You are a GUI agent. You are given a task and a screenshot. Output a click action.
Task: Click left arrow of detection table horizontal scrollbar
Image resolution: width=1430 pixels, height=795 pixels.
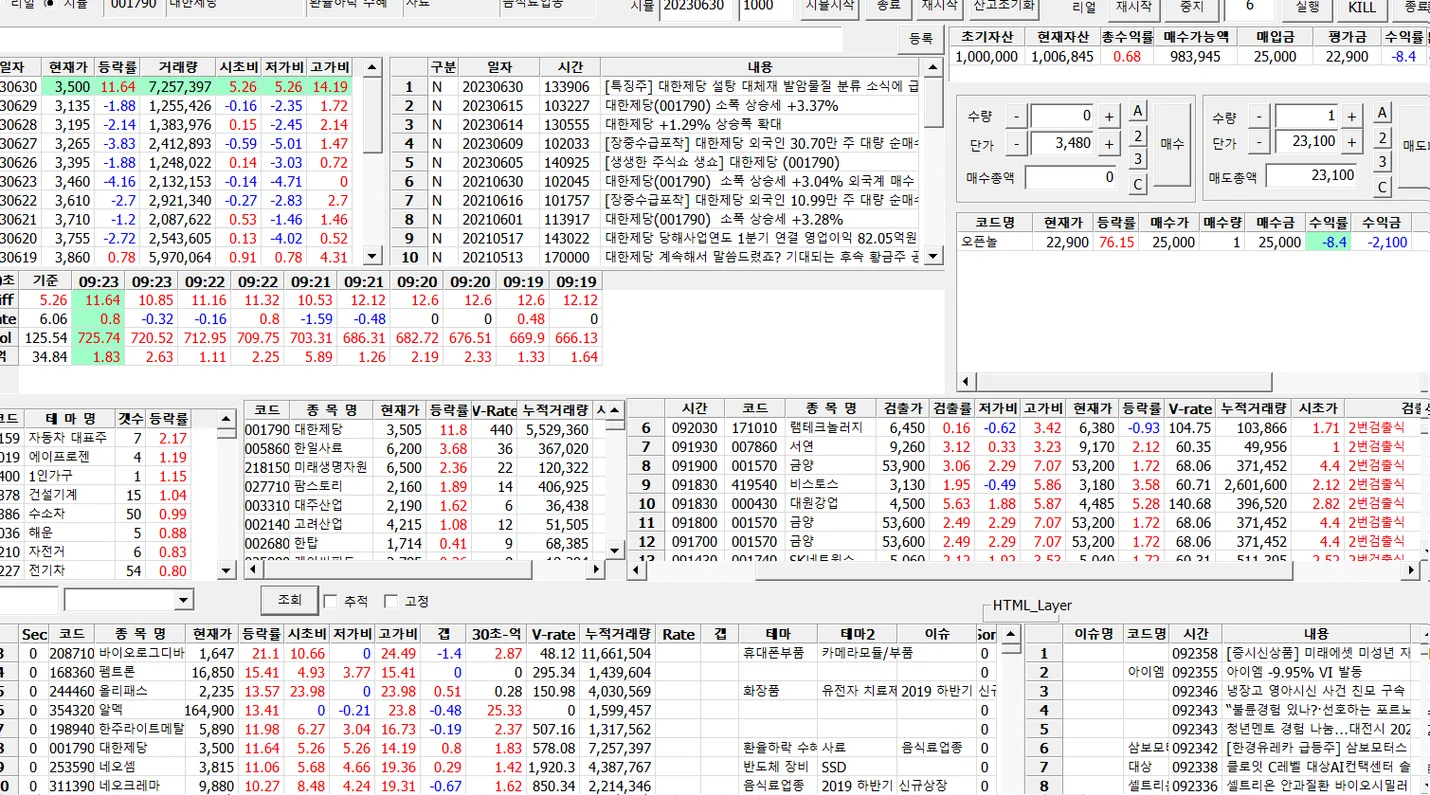pos(636,570)
